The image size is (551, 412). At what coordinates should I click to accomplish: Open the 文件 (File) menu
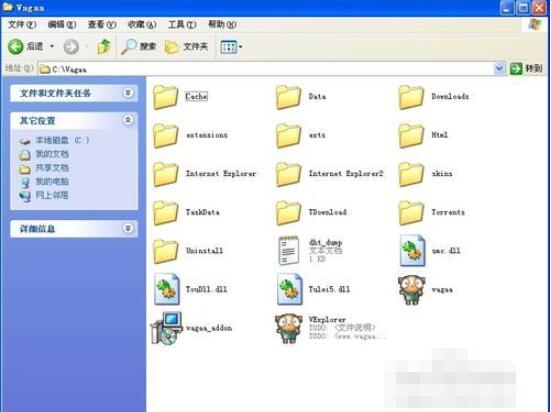pyautogui.click(x=22, y=24)
